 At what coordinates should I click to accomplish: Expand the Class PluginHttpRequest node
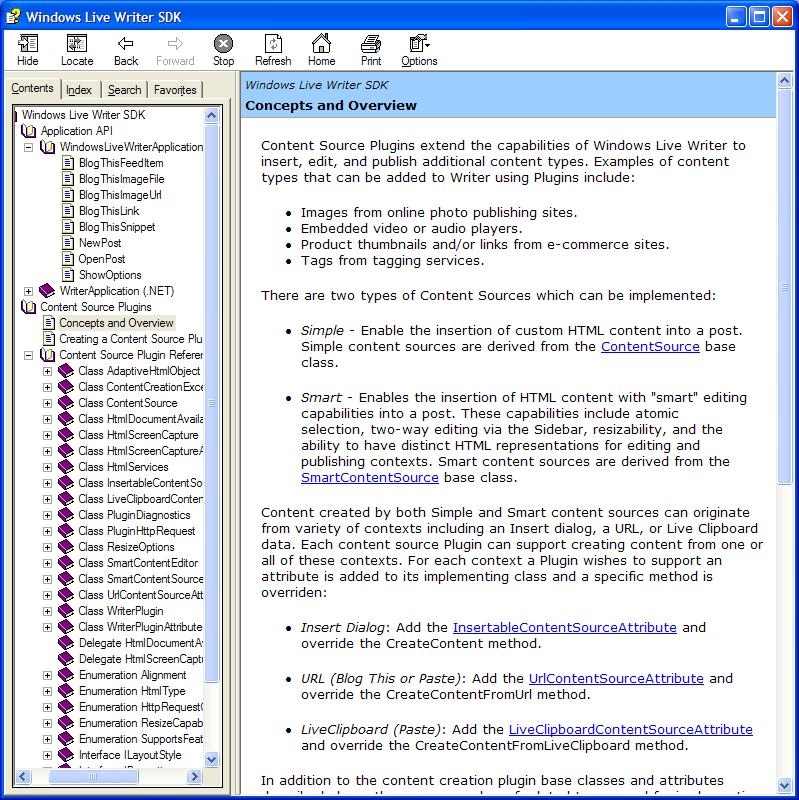pyautogui.click(x=47, y=531)
